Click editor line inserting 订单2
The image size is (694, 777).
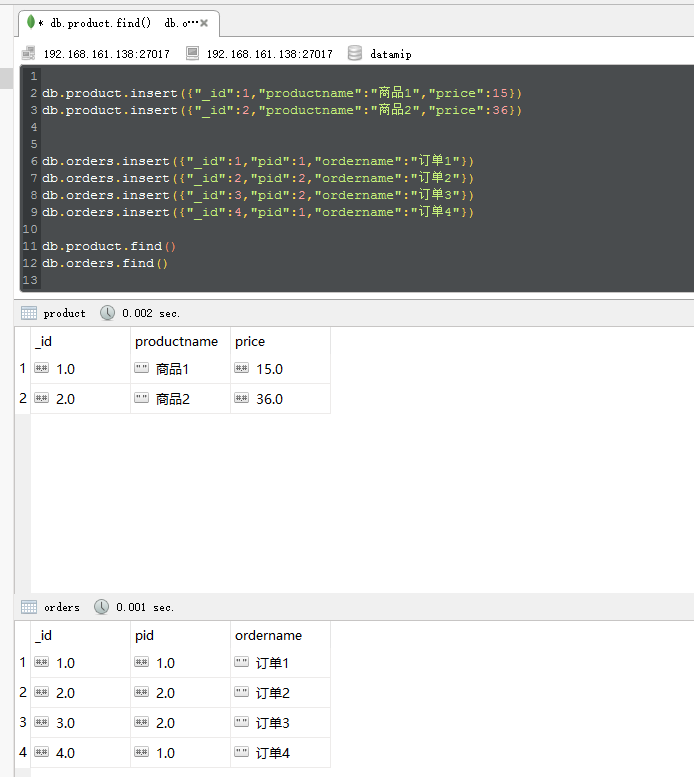tap(258, 178)
